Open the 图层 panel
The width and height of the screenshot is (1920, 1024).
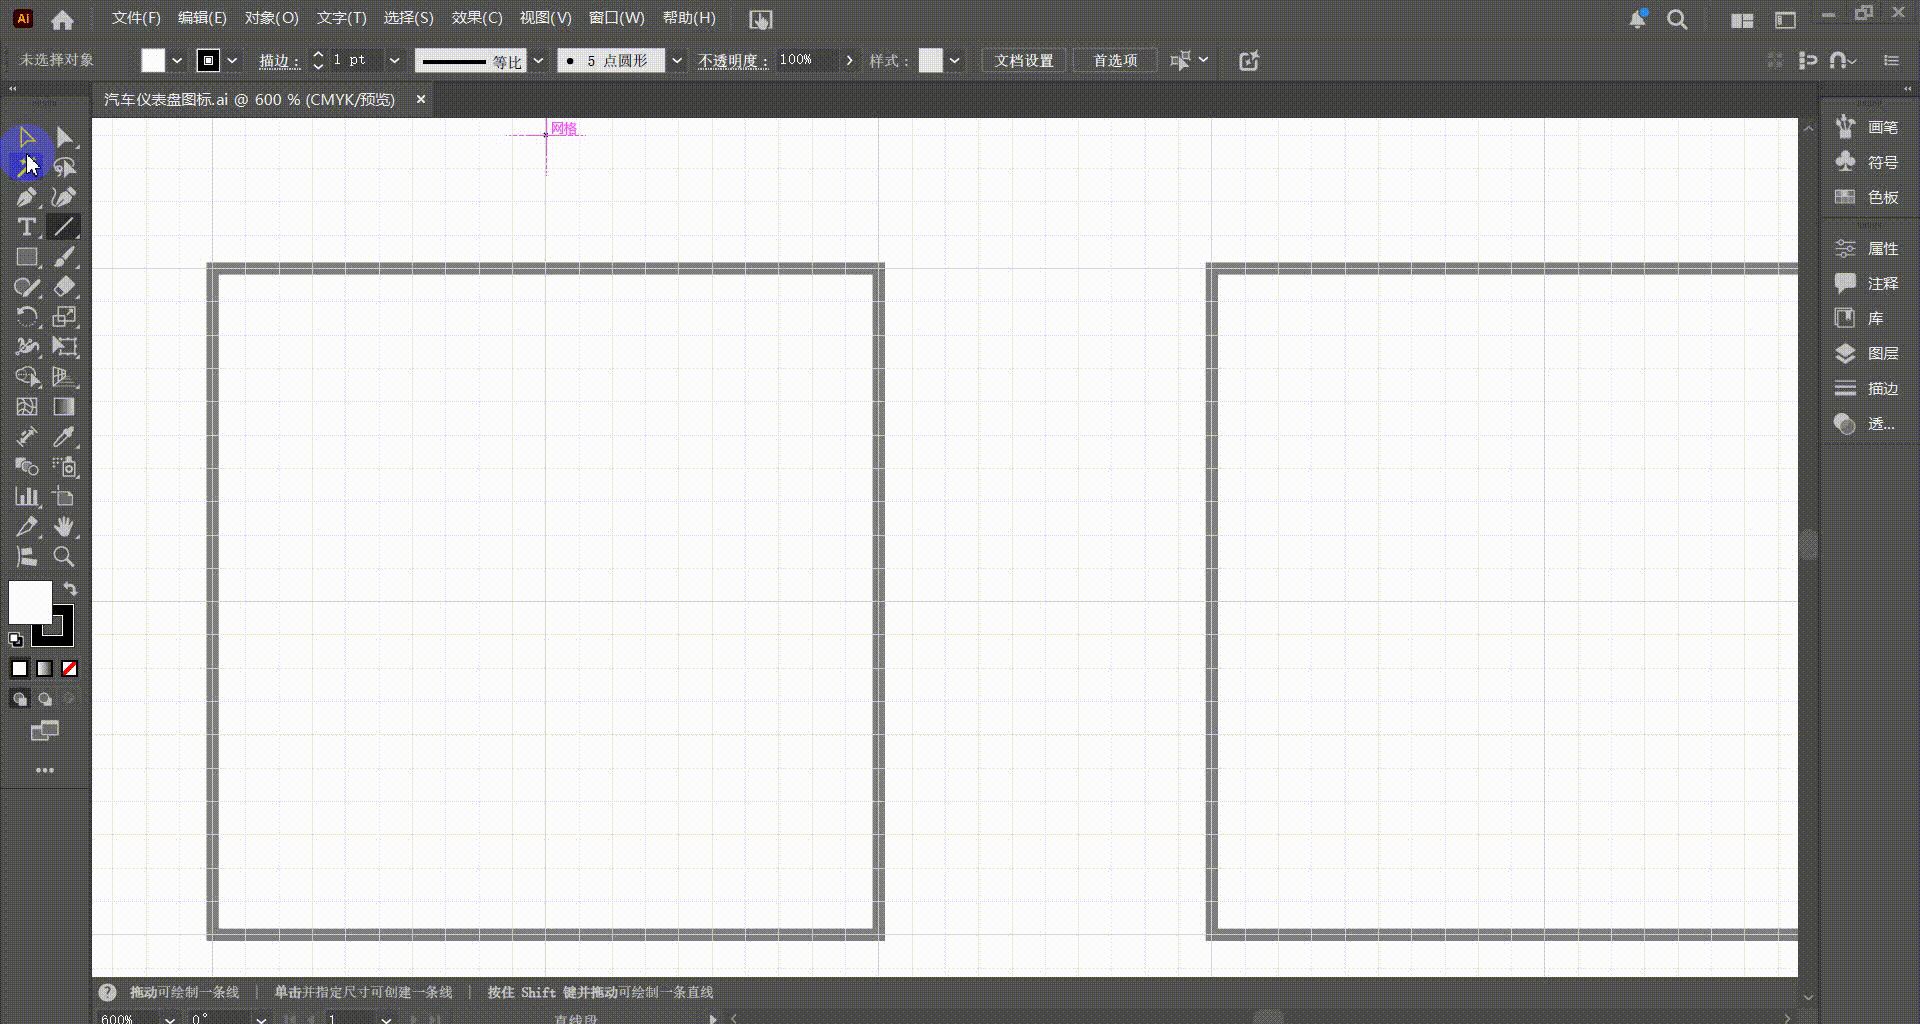point(1869,353)
